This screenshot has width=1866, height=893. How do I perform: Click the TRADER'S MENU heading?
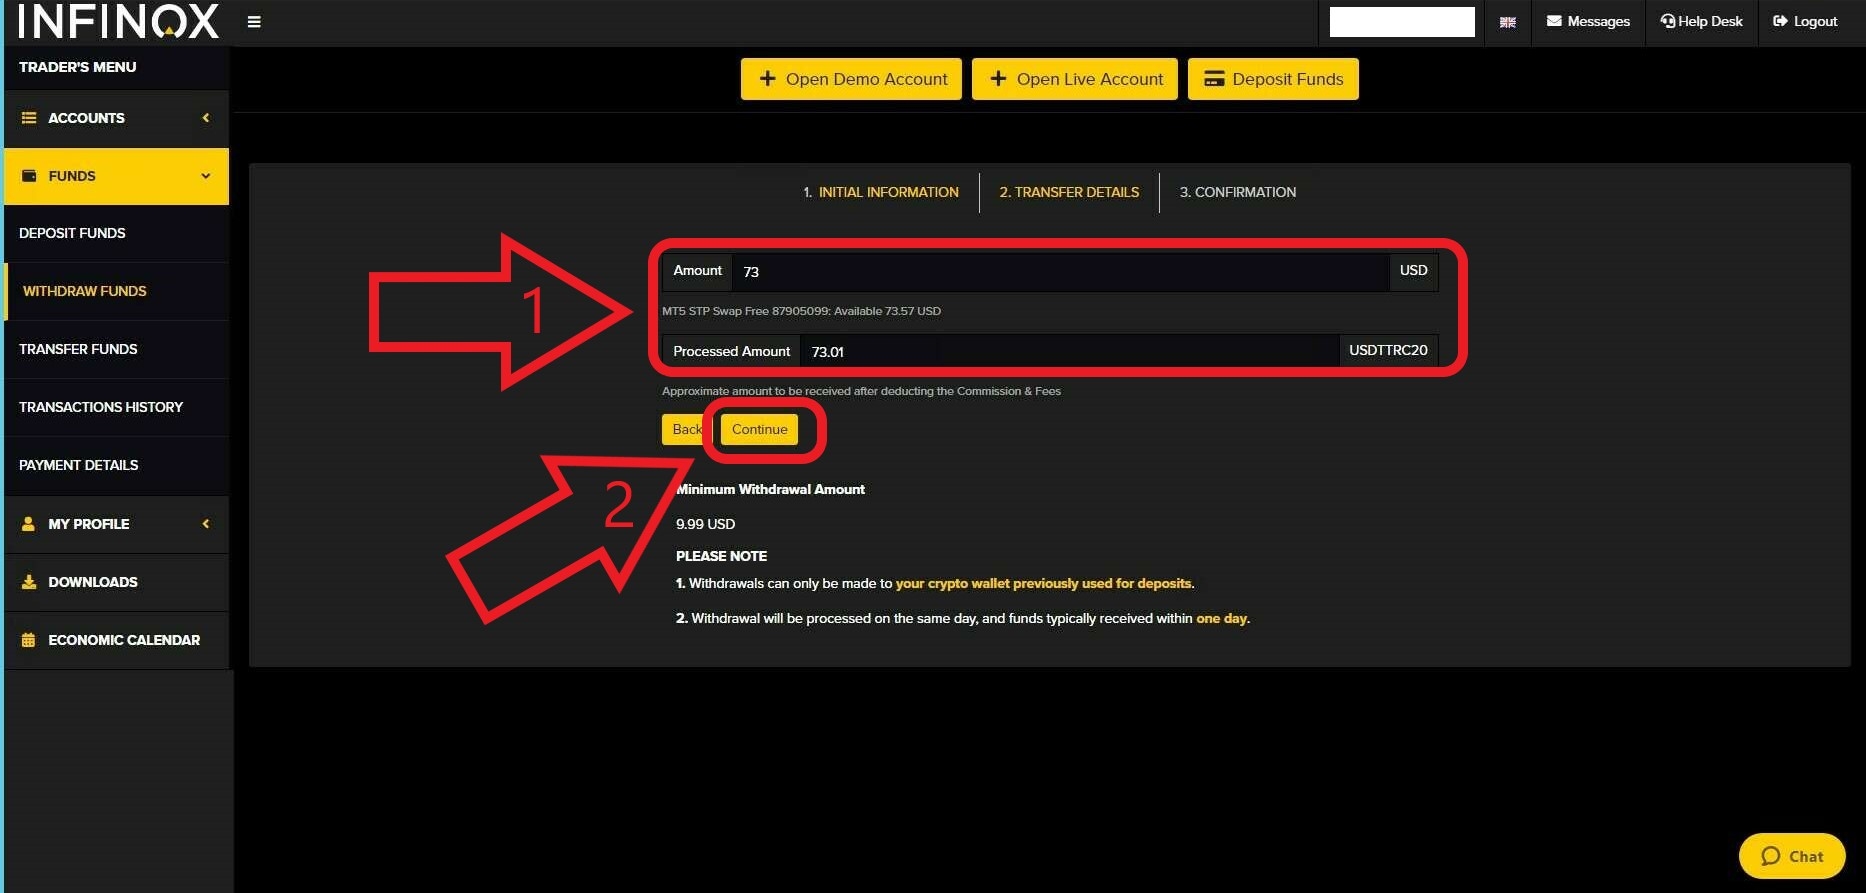pyautogui.click(x=77, y=67)
